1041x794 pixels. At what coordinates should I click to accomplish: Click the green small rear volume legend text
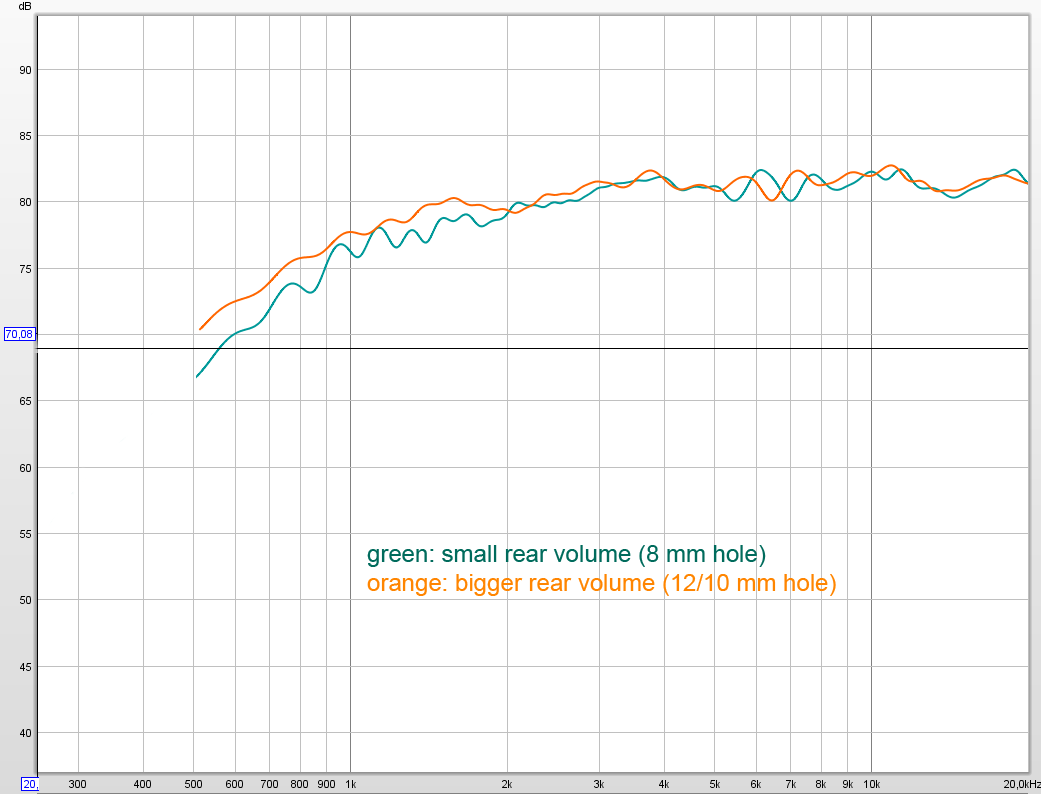coord(566,554)
